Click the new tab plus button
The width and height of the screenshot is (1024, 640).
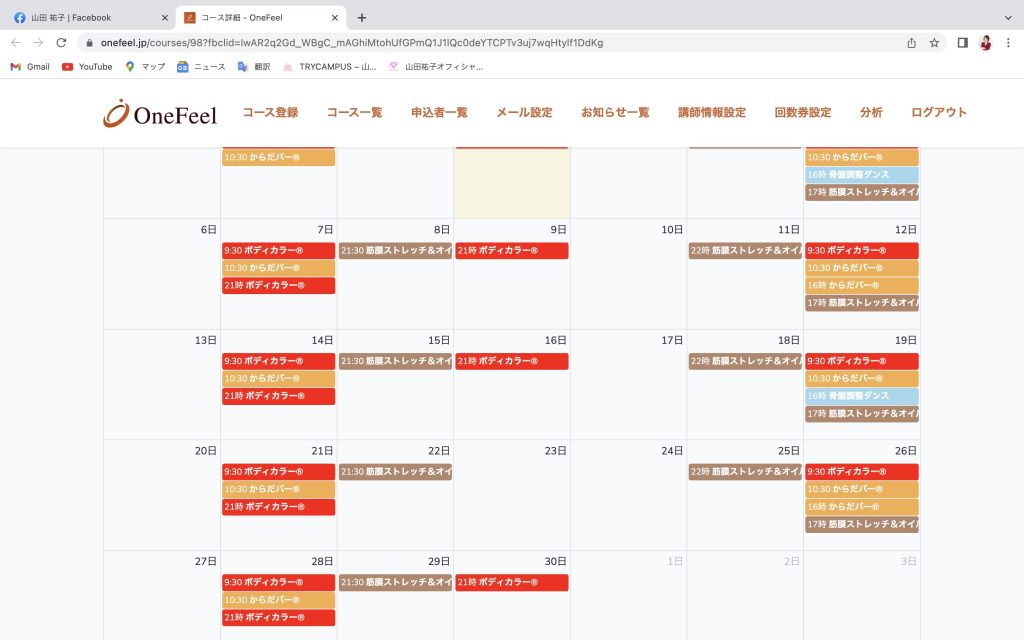(362, 17)
